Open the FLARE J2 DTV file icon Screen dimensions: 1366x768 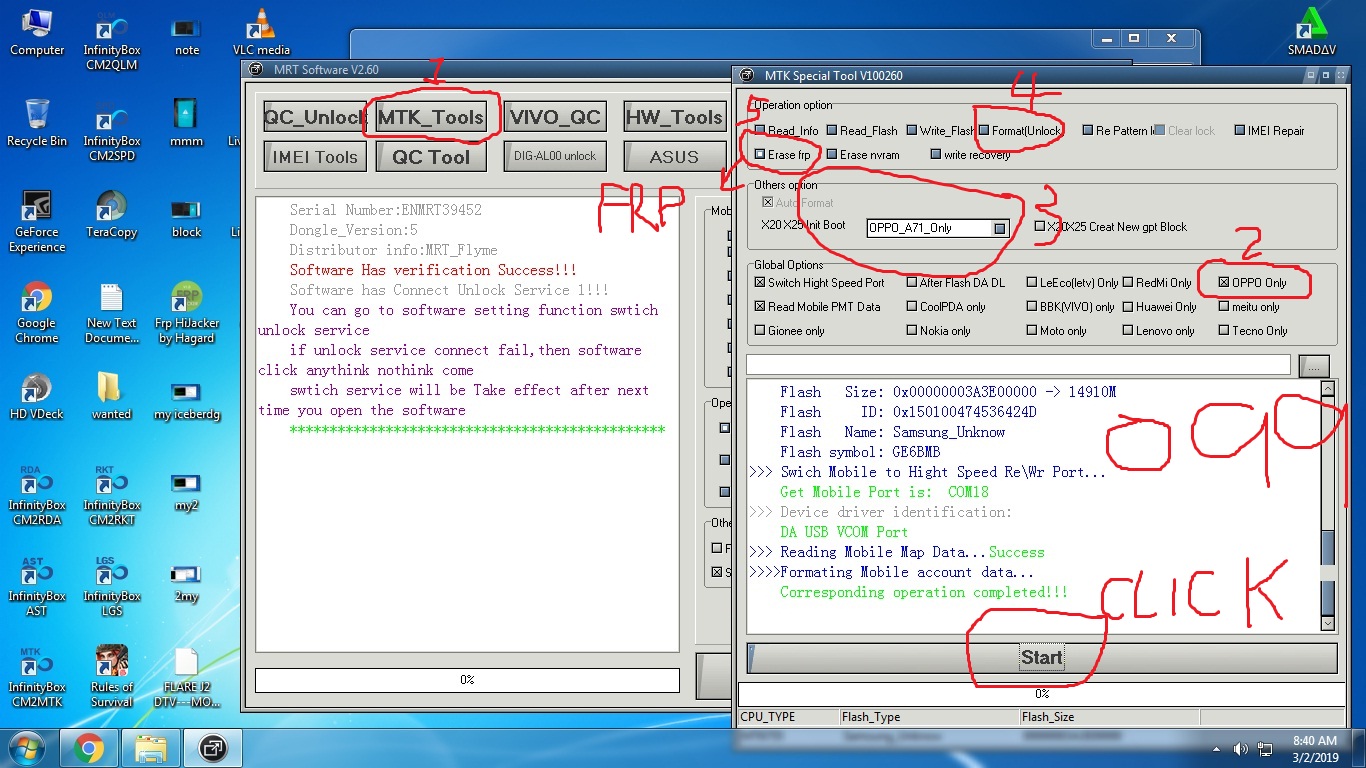point(186,676)
